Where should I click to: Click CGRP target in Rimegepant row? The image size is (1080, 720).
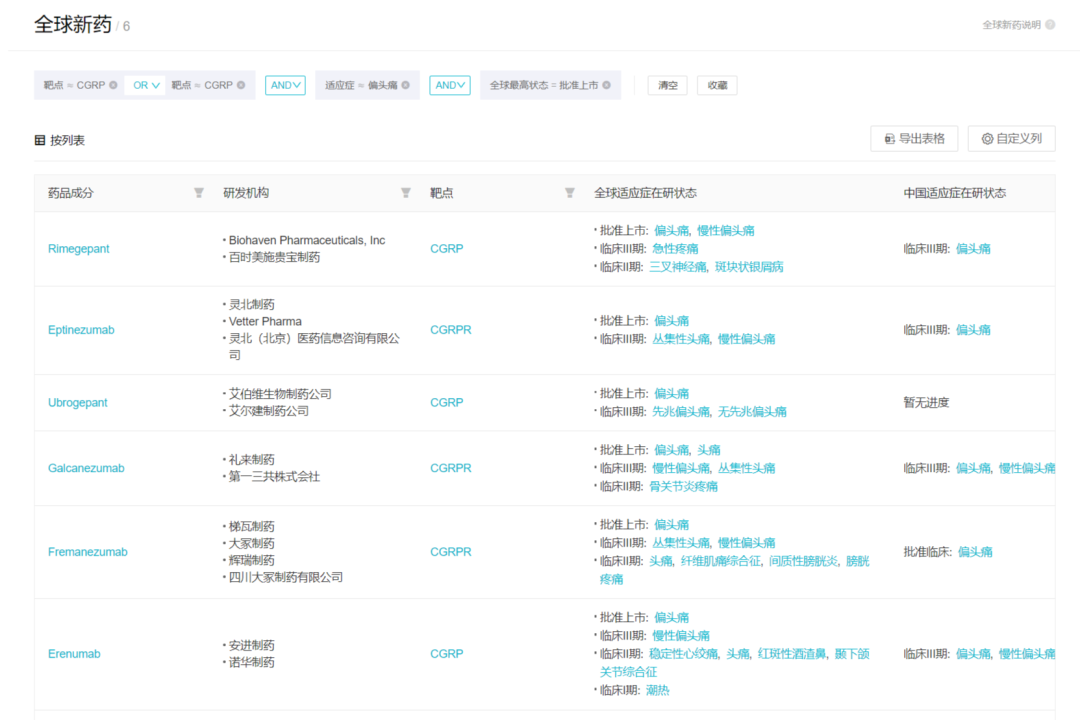point(446,249)
